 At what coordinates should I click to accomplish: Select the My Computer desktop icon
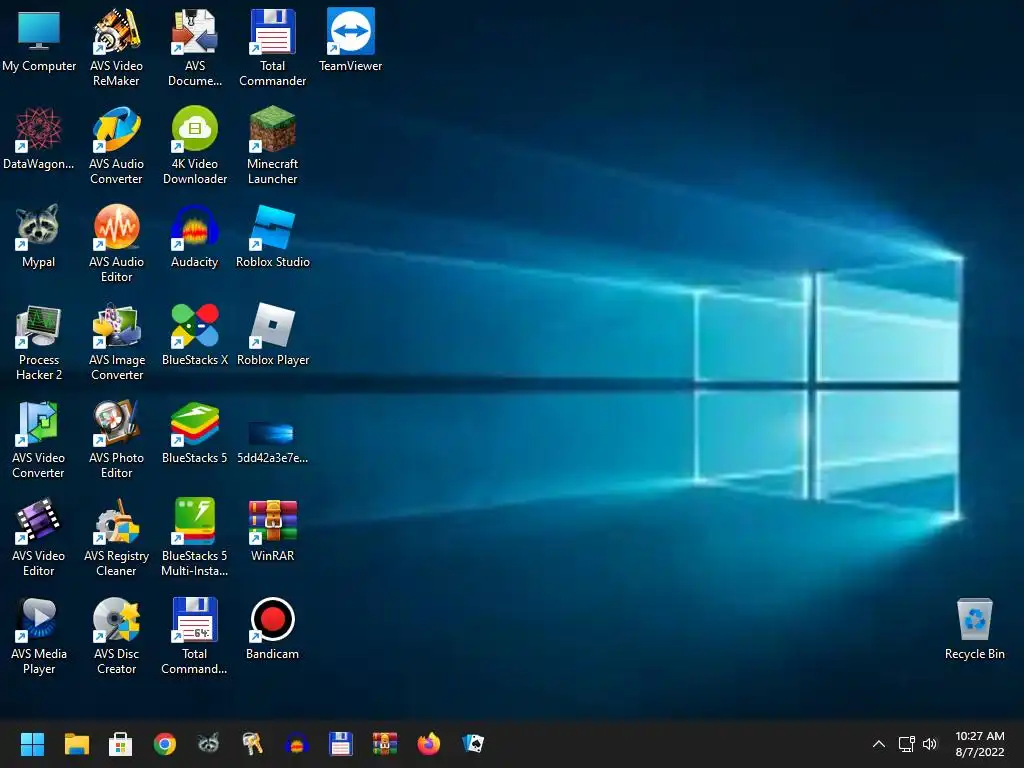pos(39,40)
